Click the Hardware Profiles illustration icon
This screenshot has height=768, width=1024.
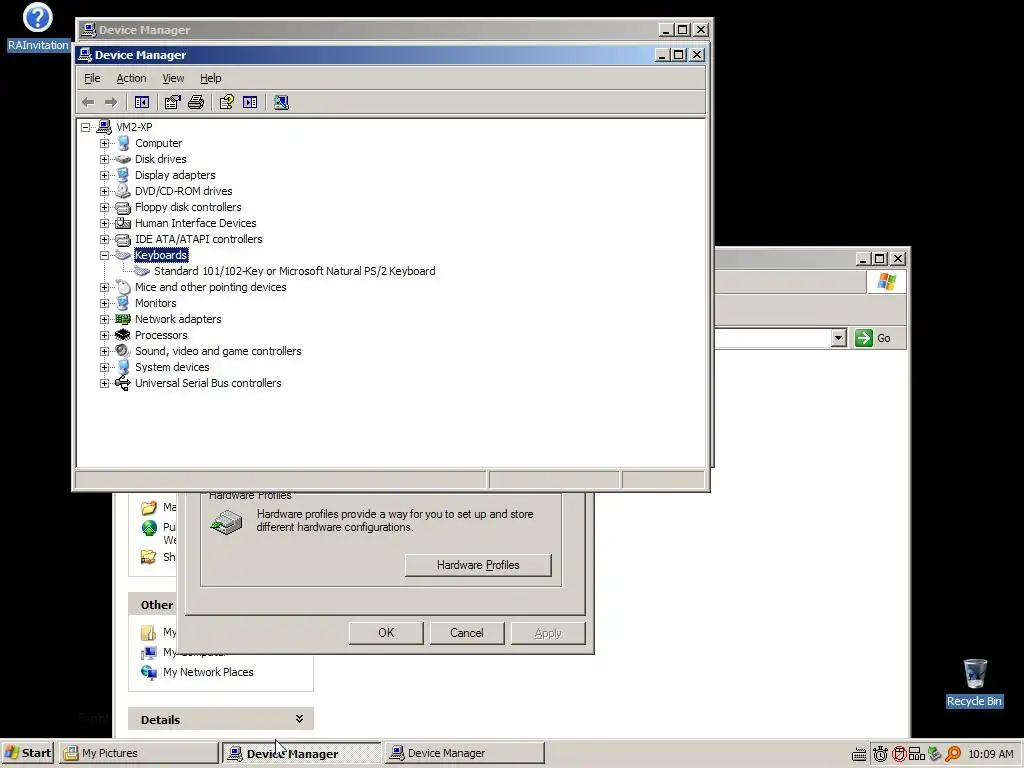tap(227, 522)
